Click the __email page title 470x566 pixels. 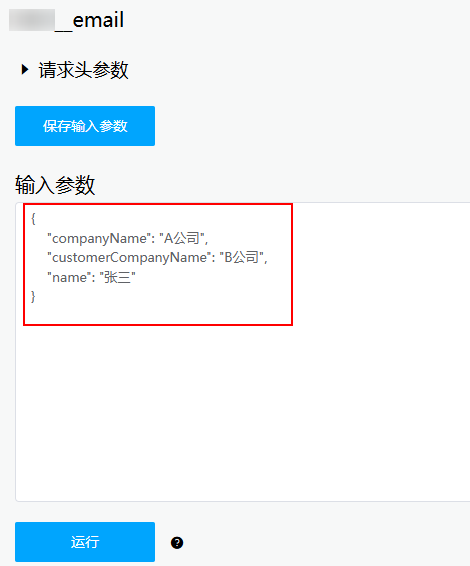click(x=90, y=20)
